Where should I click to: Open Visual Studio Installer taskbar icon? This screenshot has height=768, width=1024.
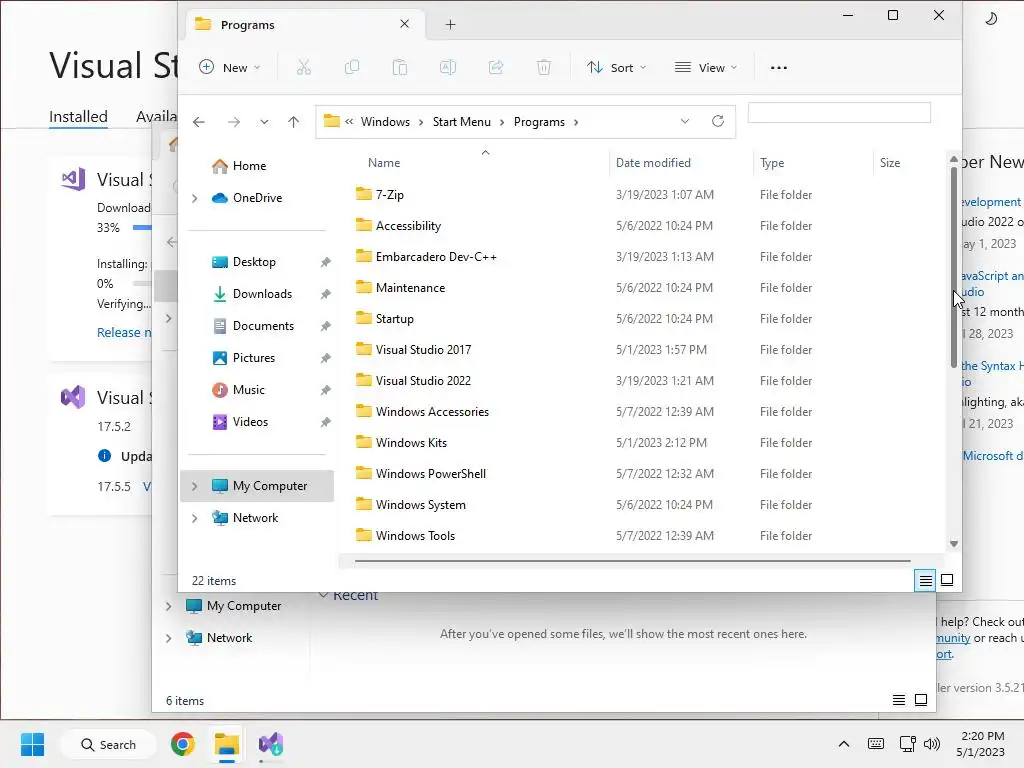point(270,744)
